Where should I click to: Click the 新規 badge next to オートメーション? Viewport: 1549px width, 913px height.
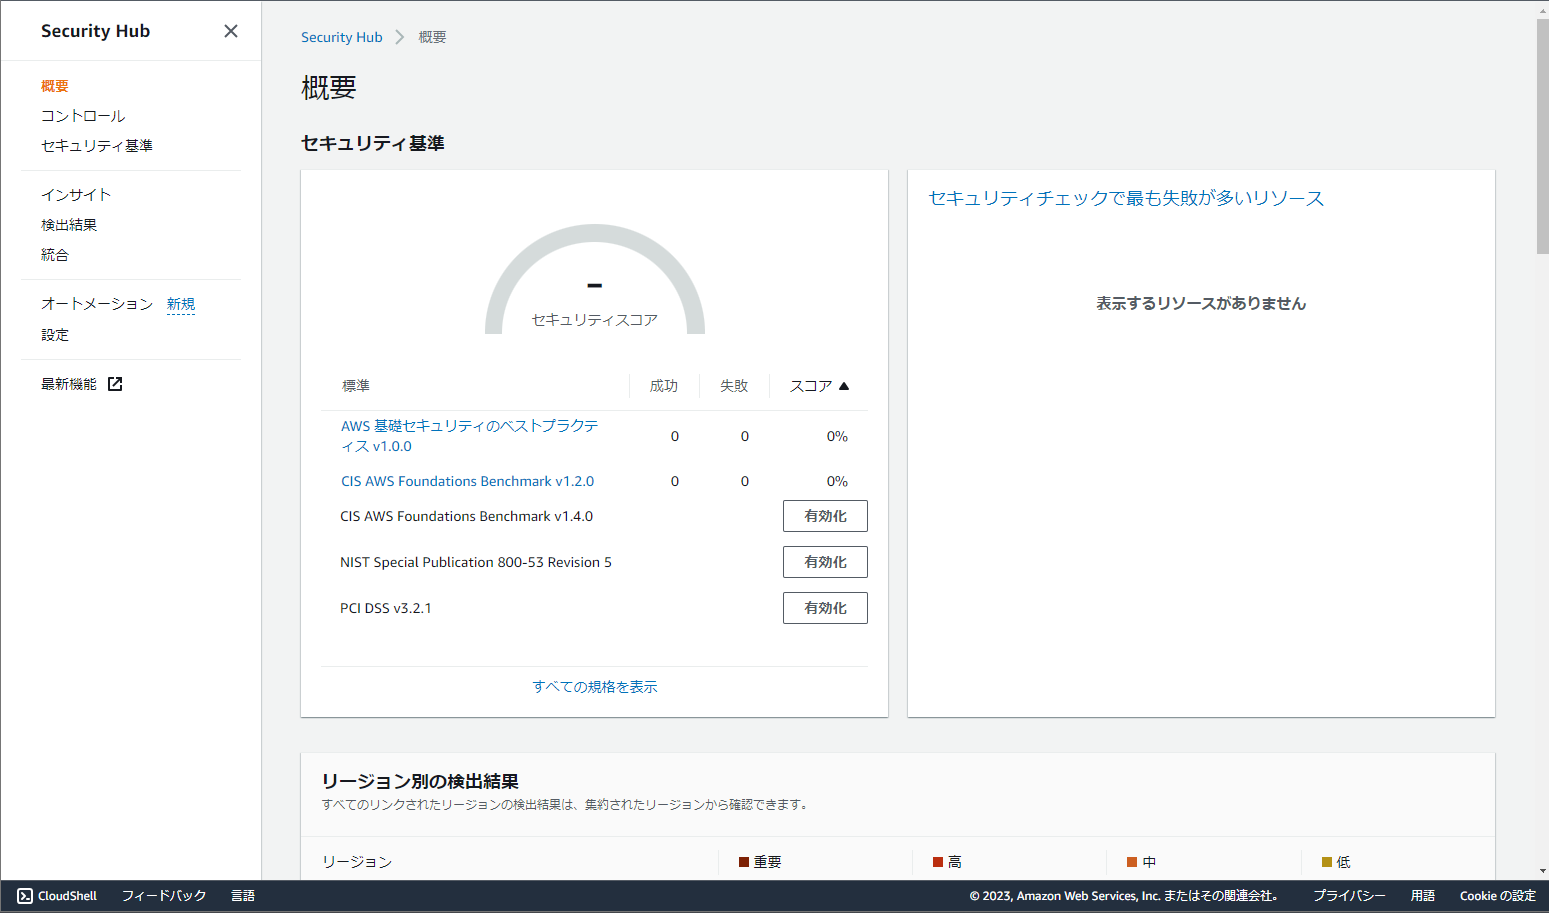pyautogui.click(x=181, y=304)
